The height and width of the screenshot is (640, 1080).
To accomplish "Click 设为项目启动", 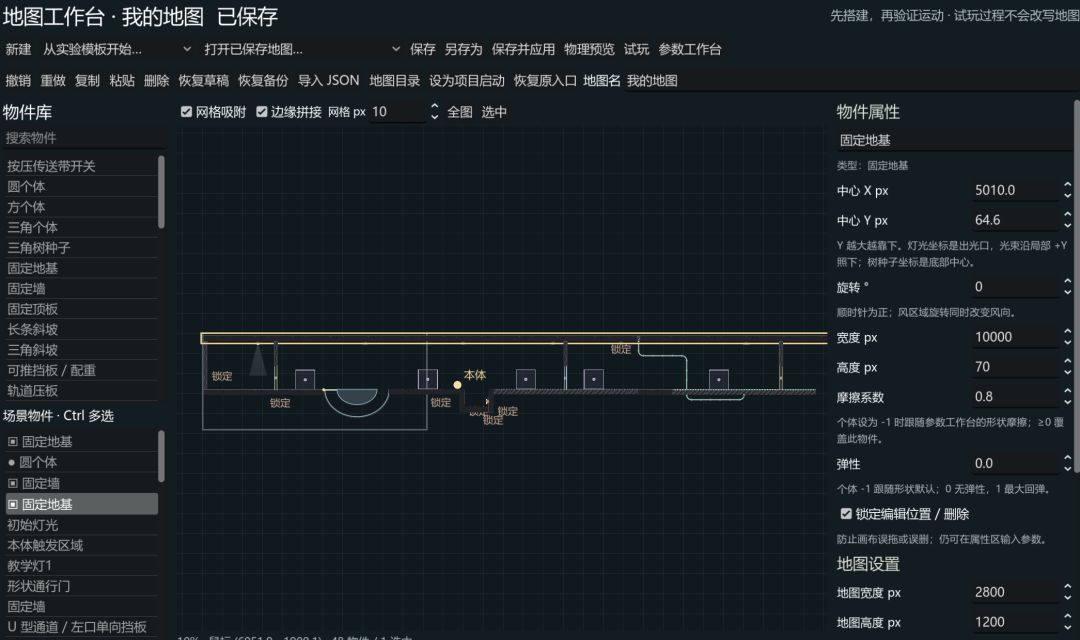I will [467, 81].
